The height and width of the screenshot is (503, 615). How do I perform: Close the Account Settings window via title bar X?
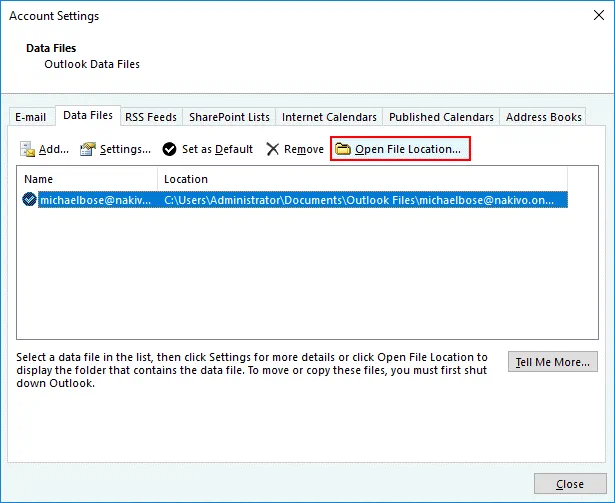click(x=591, y=16)
